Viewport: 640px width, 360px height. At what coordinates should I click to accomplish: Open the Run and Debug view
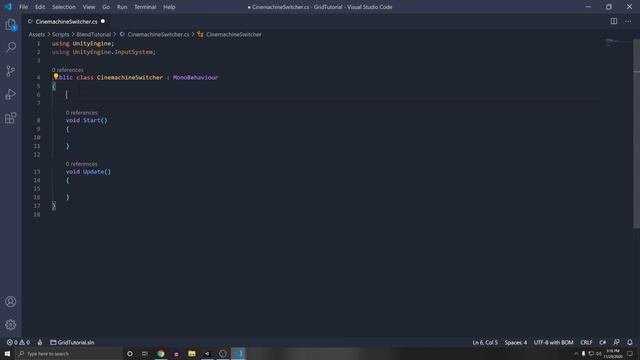tap(11, 95)
